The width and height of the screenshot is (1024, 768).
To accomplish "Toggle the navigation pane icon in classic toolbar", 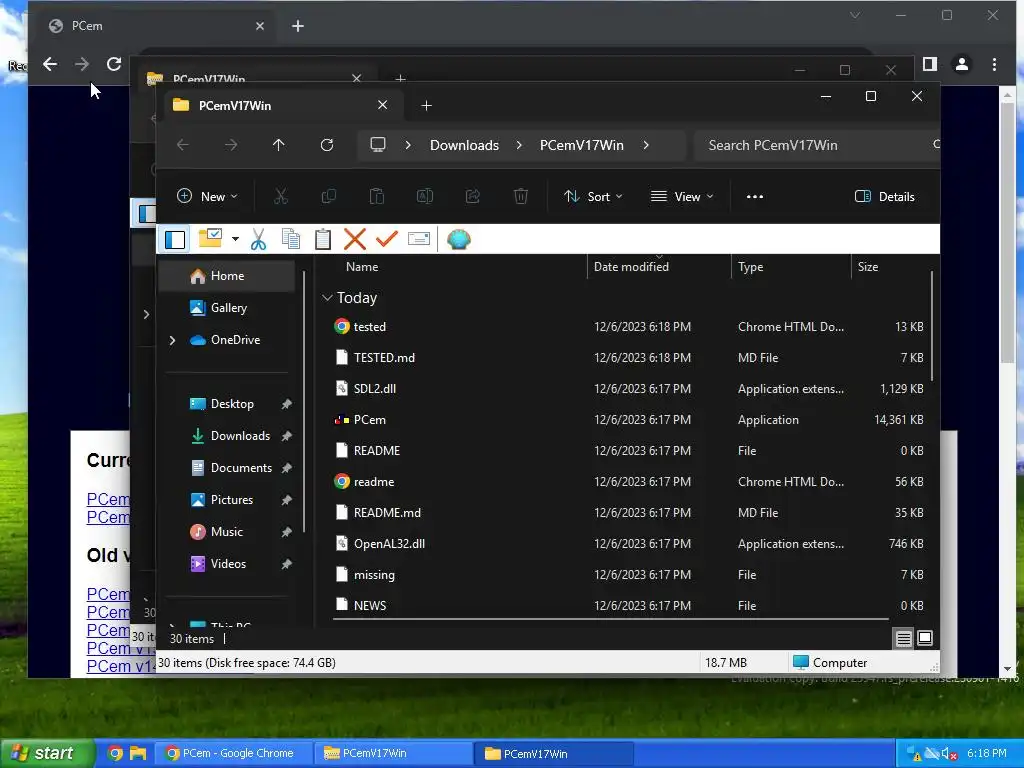I will tap(175, 240).
